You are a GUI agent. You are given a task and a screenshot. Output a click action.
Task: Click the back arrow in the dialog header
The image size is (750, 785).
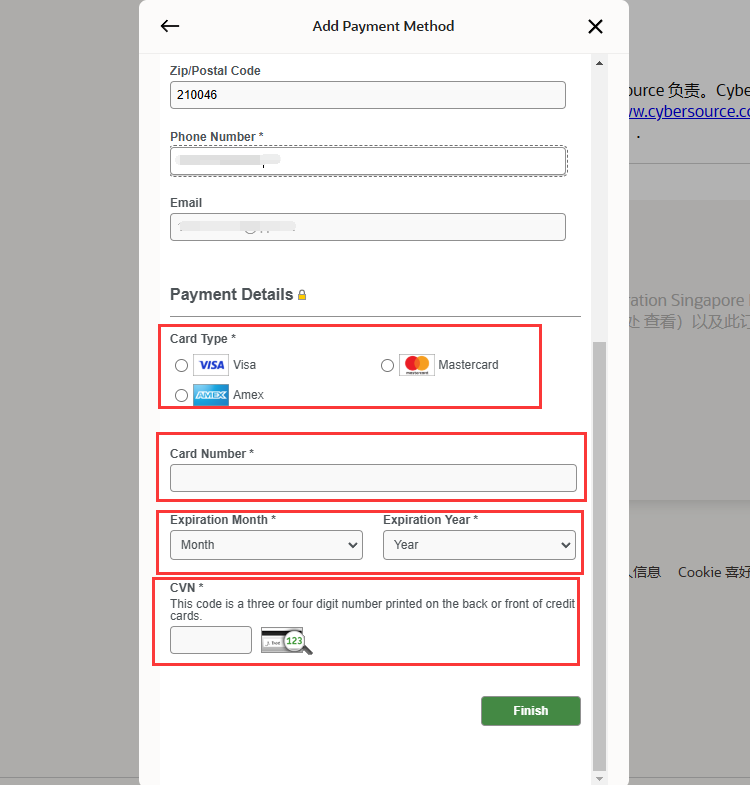click(x=170, y=27)
